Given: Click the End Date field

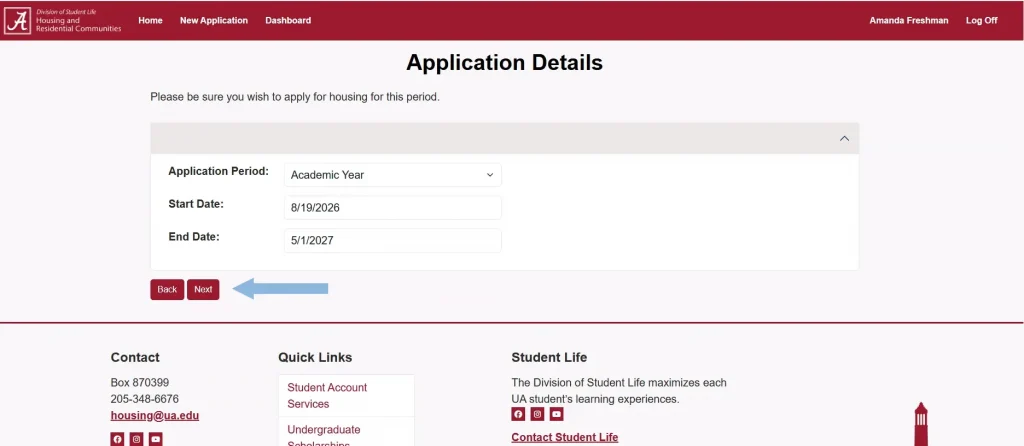Looking at the screenshot, I should coord(392,241).
